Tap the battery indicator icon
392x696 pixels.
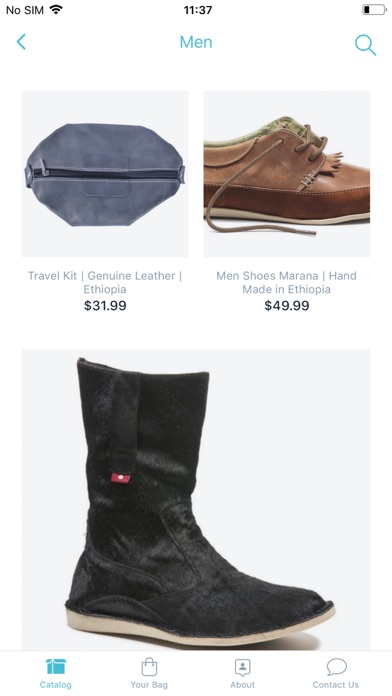[x=374, y=9]
